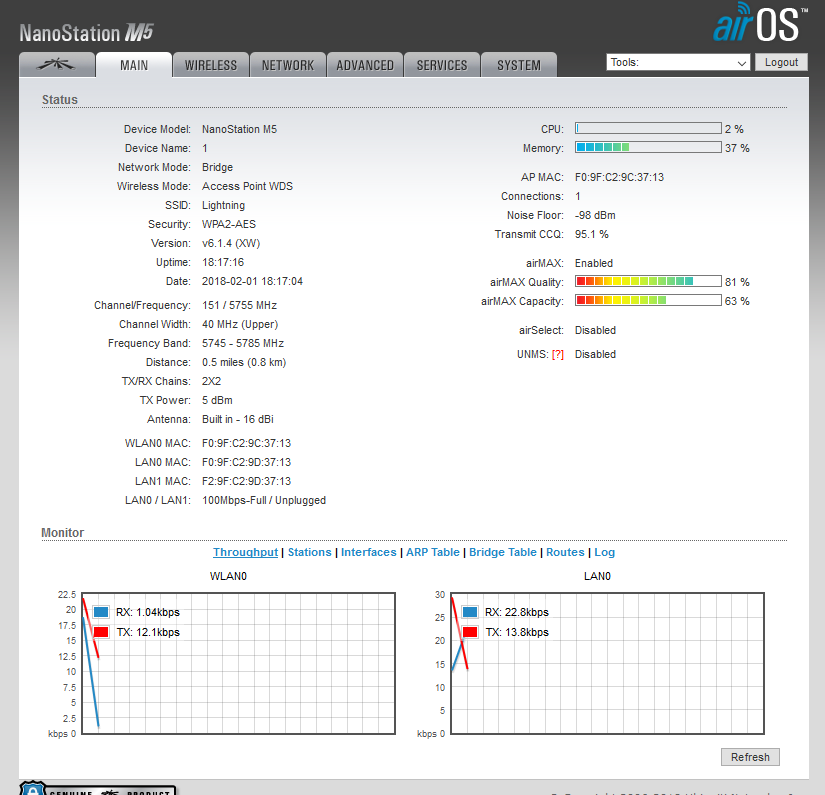Go to the NETWORK tab
Image resolution: width=825 pixels, height=795 pixels.
coord(288,65)
